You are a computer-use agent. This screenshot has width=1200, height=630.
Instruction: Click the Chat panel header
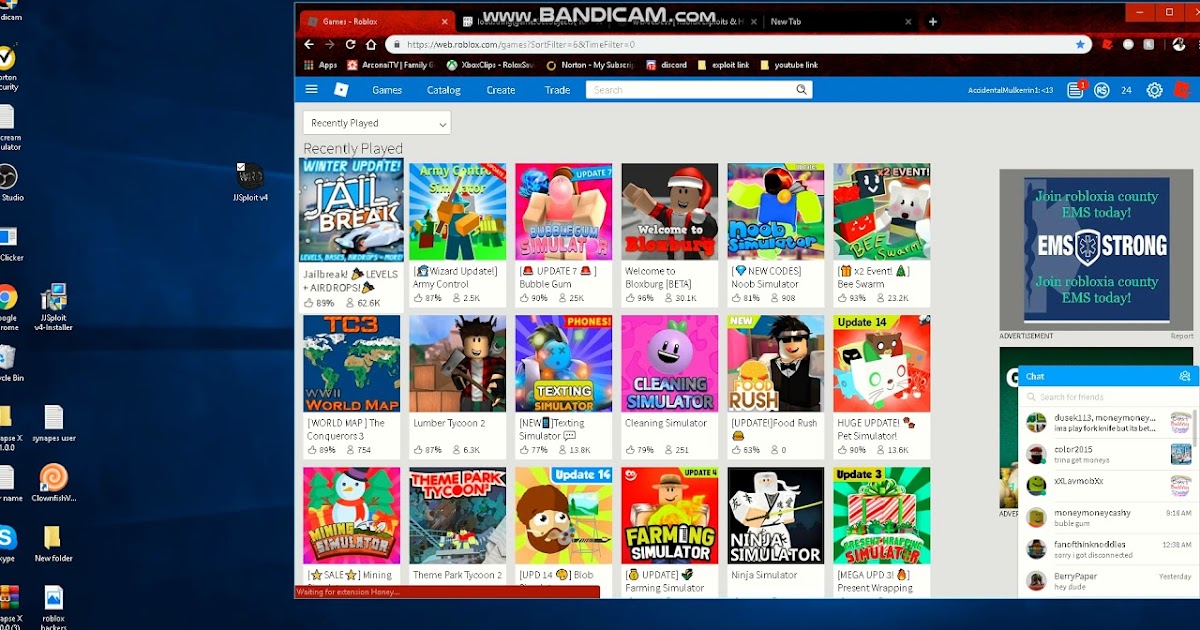tap(1108, 376)
